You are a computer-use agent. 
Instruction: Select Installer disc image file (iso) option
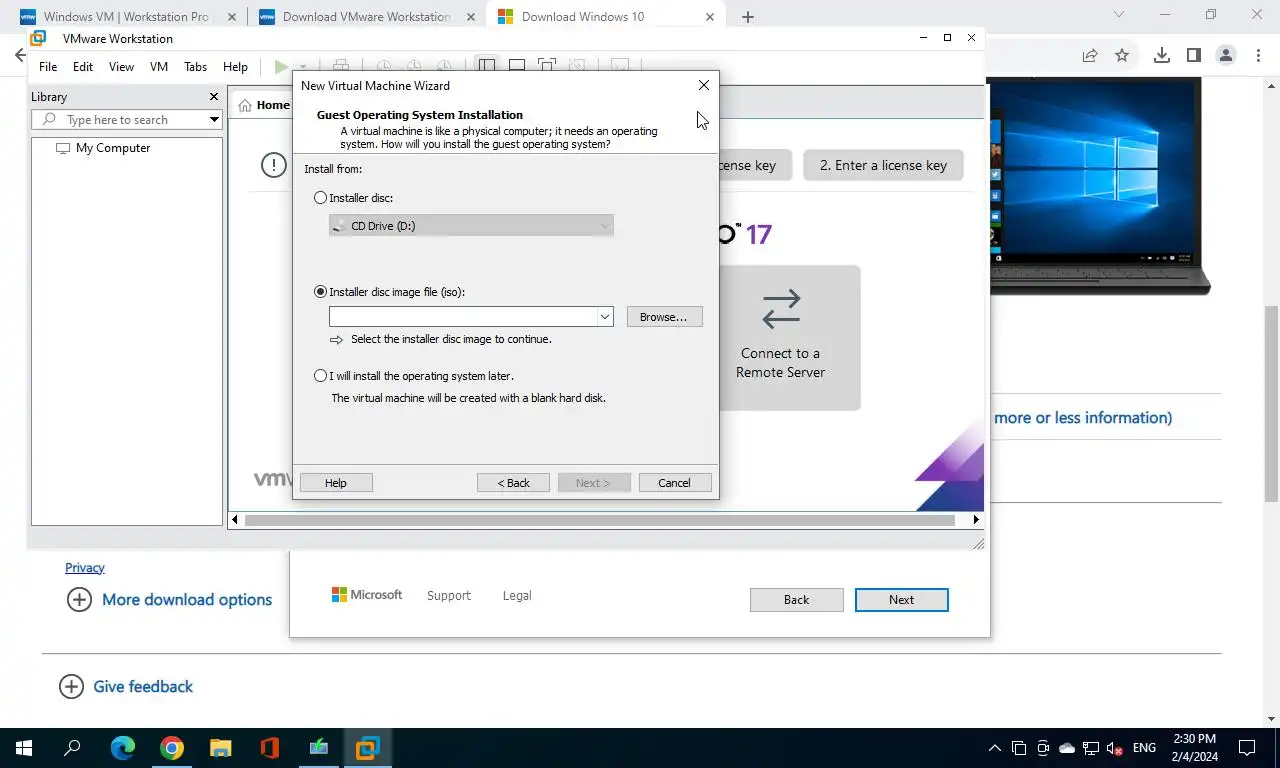(x=320, y=292)
